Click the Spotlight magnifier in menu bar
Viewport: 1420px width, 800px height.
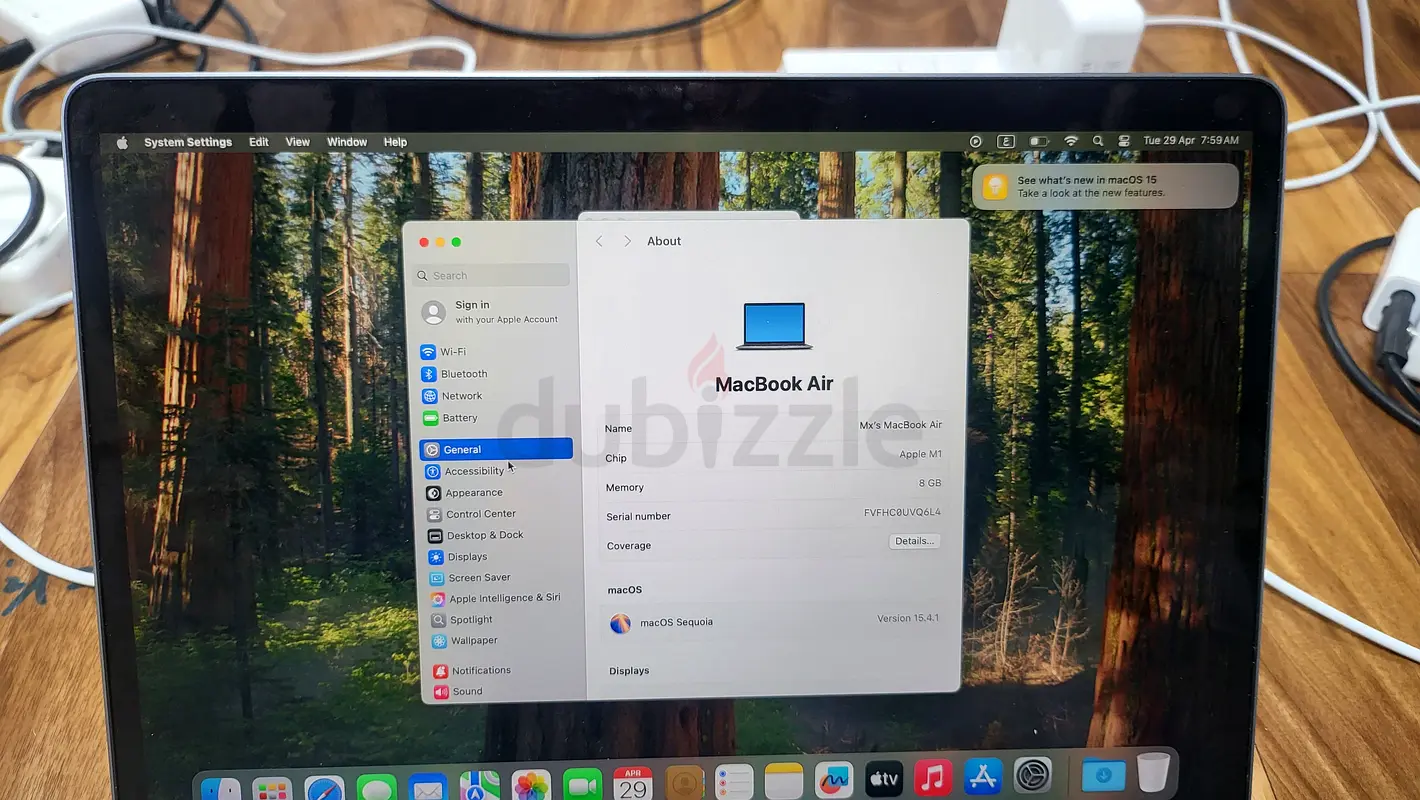pyautogui.click(x=1098, y=141)
